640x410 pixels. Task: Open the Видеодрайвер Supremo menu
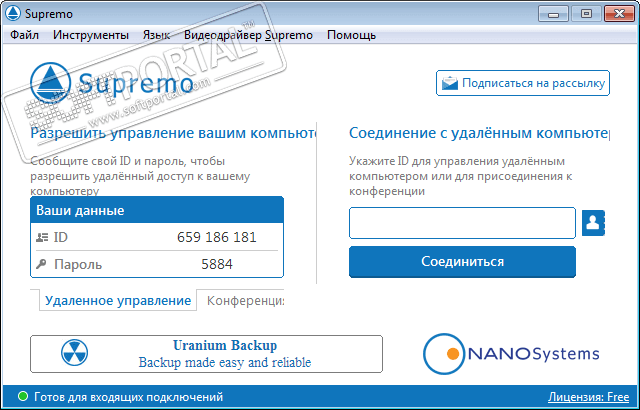tap(248, 35)
